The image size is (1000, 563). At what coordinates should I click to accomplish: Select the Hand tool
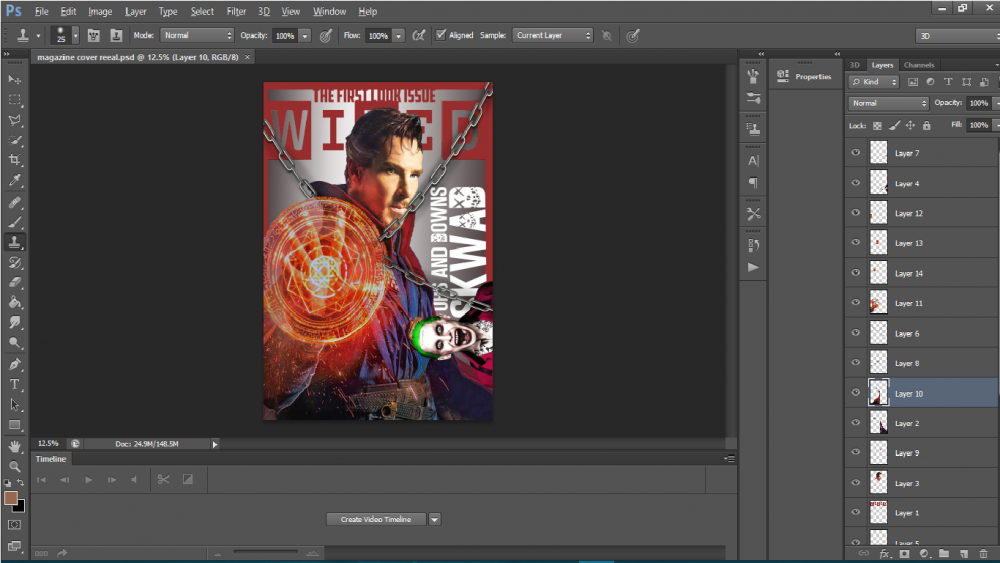[15, 446]
